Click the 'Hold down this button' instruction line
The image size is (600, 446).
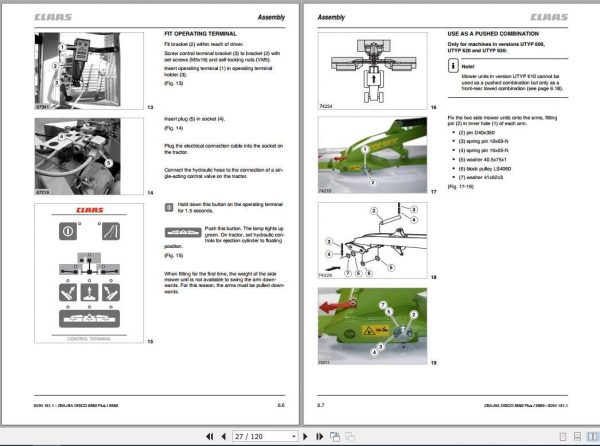click(x=230, y=207)
